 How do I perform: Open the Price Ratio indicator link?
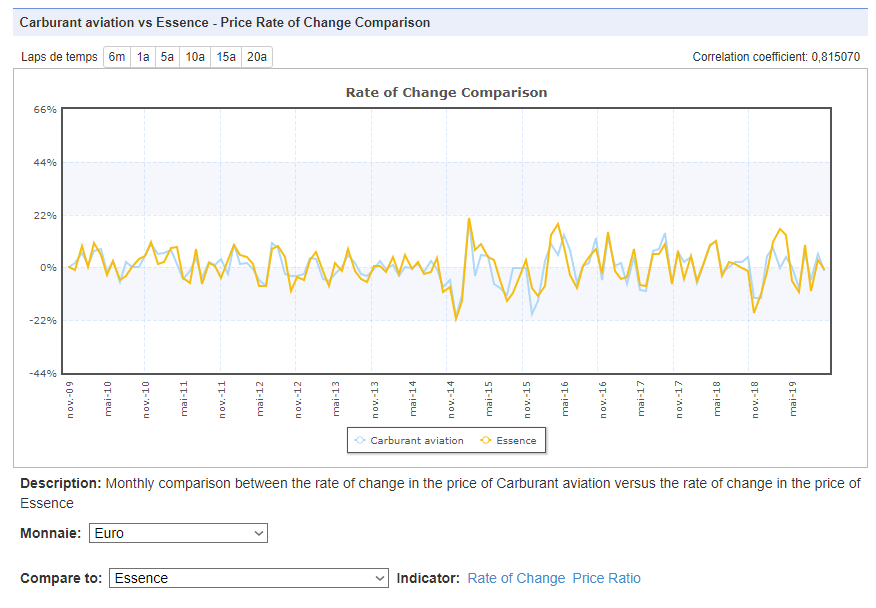tap(607, 578)
